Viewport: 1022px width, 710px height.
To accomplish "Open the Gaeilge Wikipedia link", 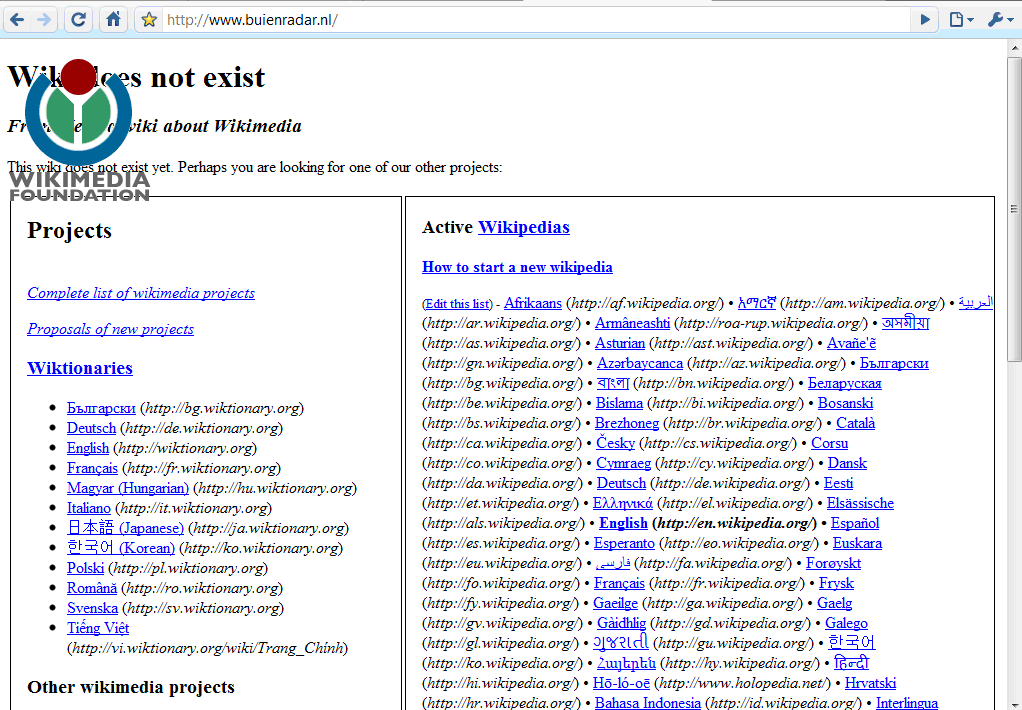I will tap(615, 603).
